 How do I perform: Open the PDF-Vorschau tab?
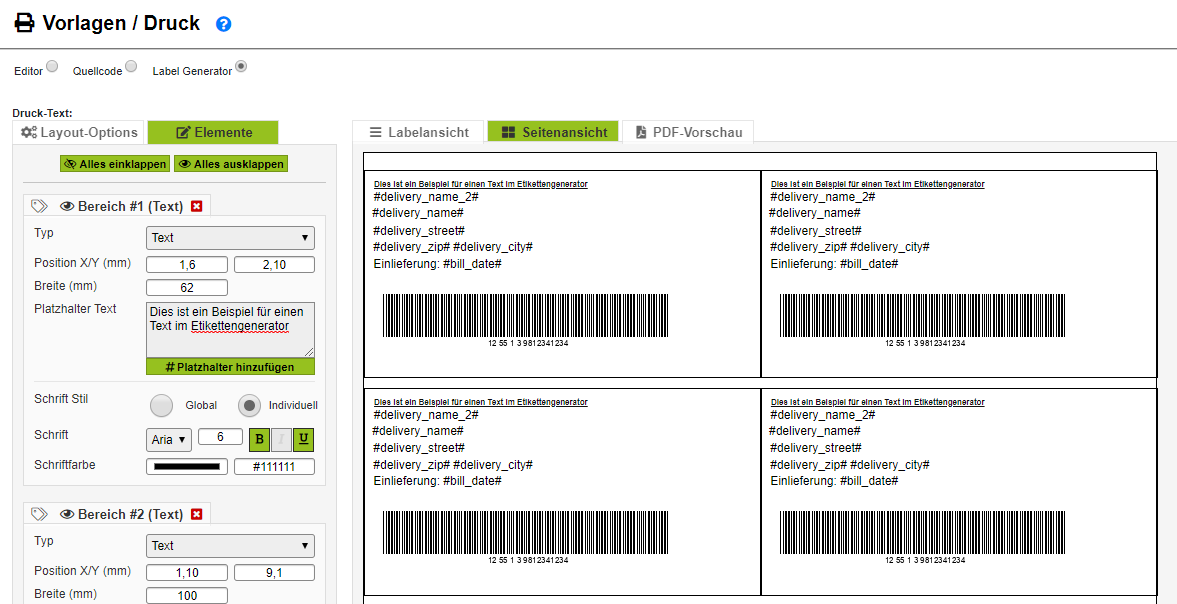[688, 133]
